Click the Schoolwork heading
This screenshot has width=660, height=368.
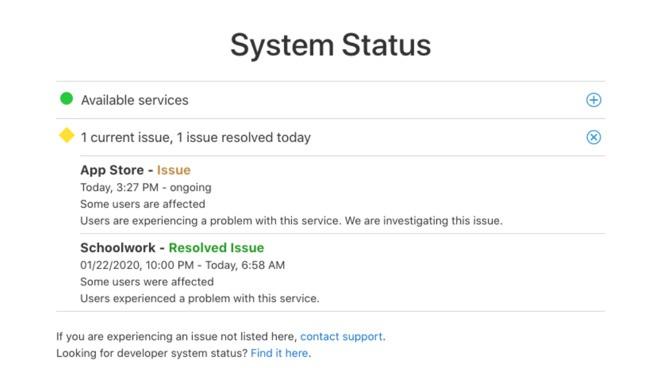118,248
